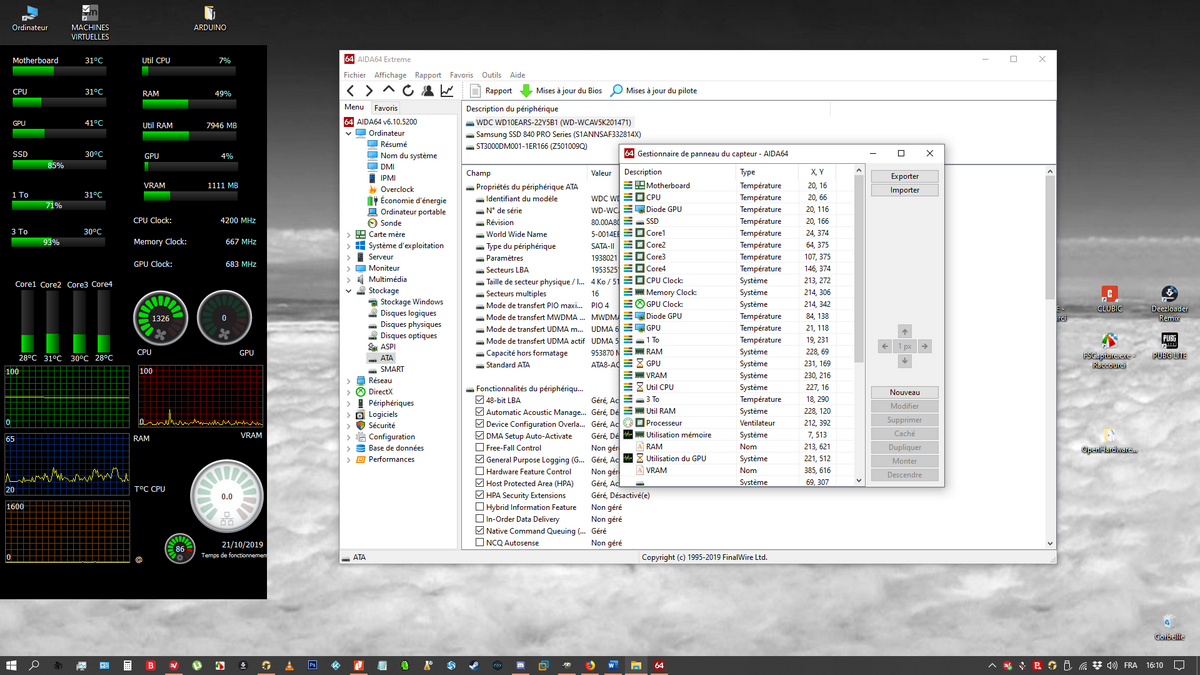Click Importer in sensor panel manager

click(904, 190)
